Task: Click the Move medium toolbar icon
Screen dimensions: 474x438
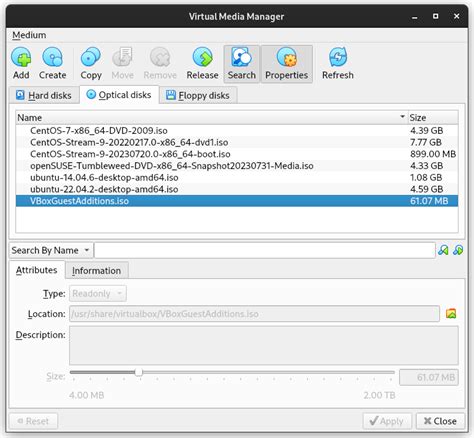Action: coord(122,63)
